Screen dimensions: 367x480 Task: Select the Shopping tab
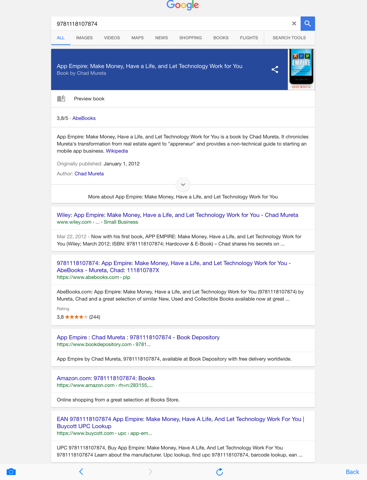[x=190, y=38]
